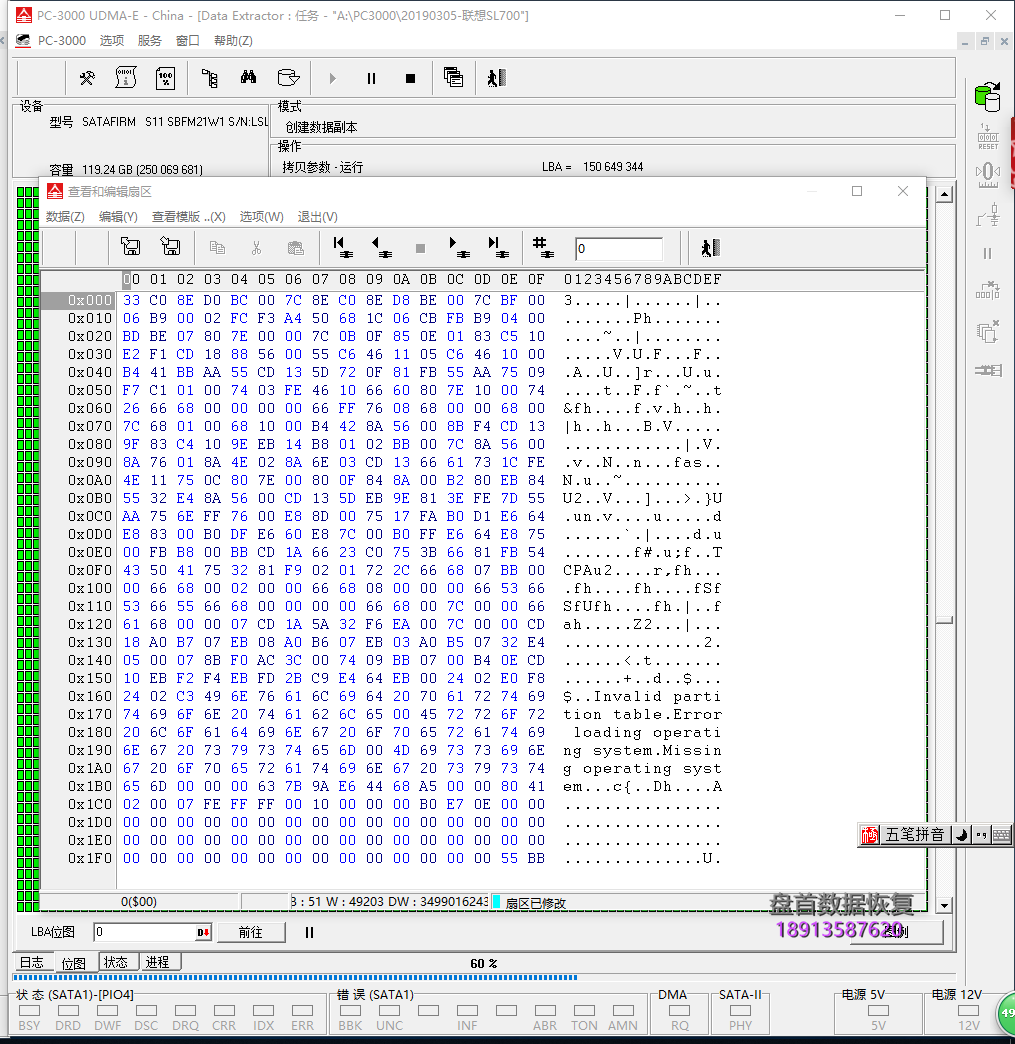Viewport: 1015px width, 1044px height.
Task: Open the soft keyboard from the IME bar
Action: [1001, 835]
